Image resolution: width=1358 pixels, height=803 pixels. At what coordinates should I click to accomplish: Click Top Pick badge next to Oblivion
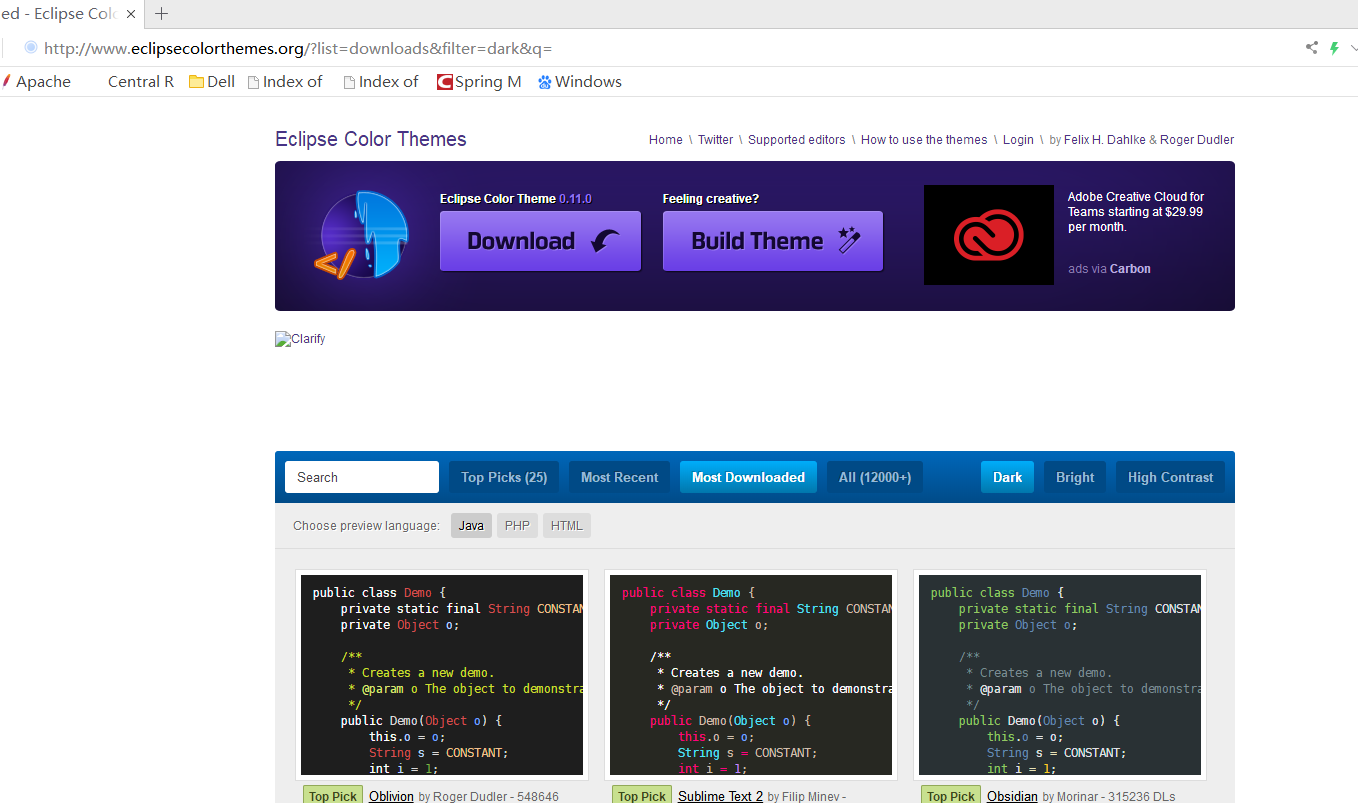pyautogui.click(x=333, y=795)
